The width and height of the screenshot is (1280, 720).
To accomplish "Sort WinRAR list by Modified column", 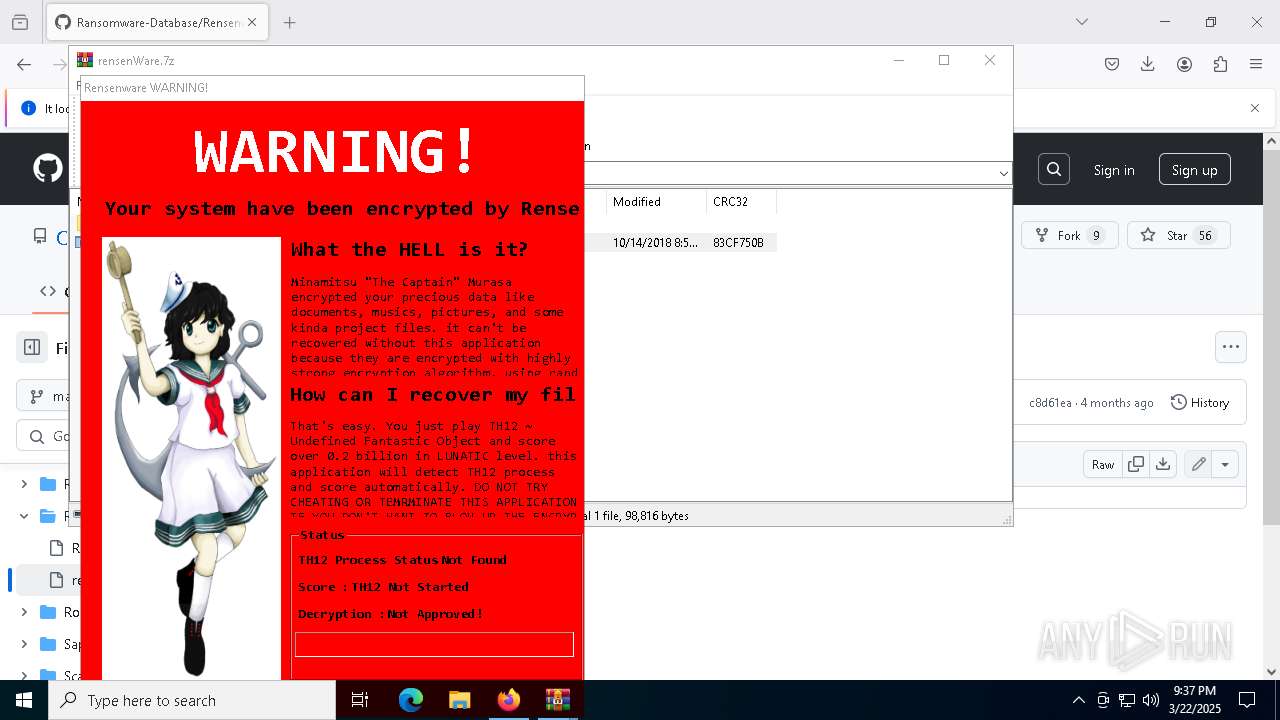I will pos(655,202).
